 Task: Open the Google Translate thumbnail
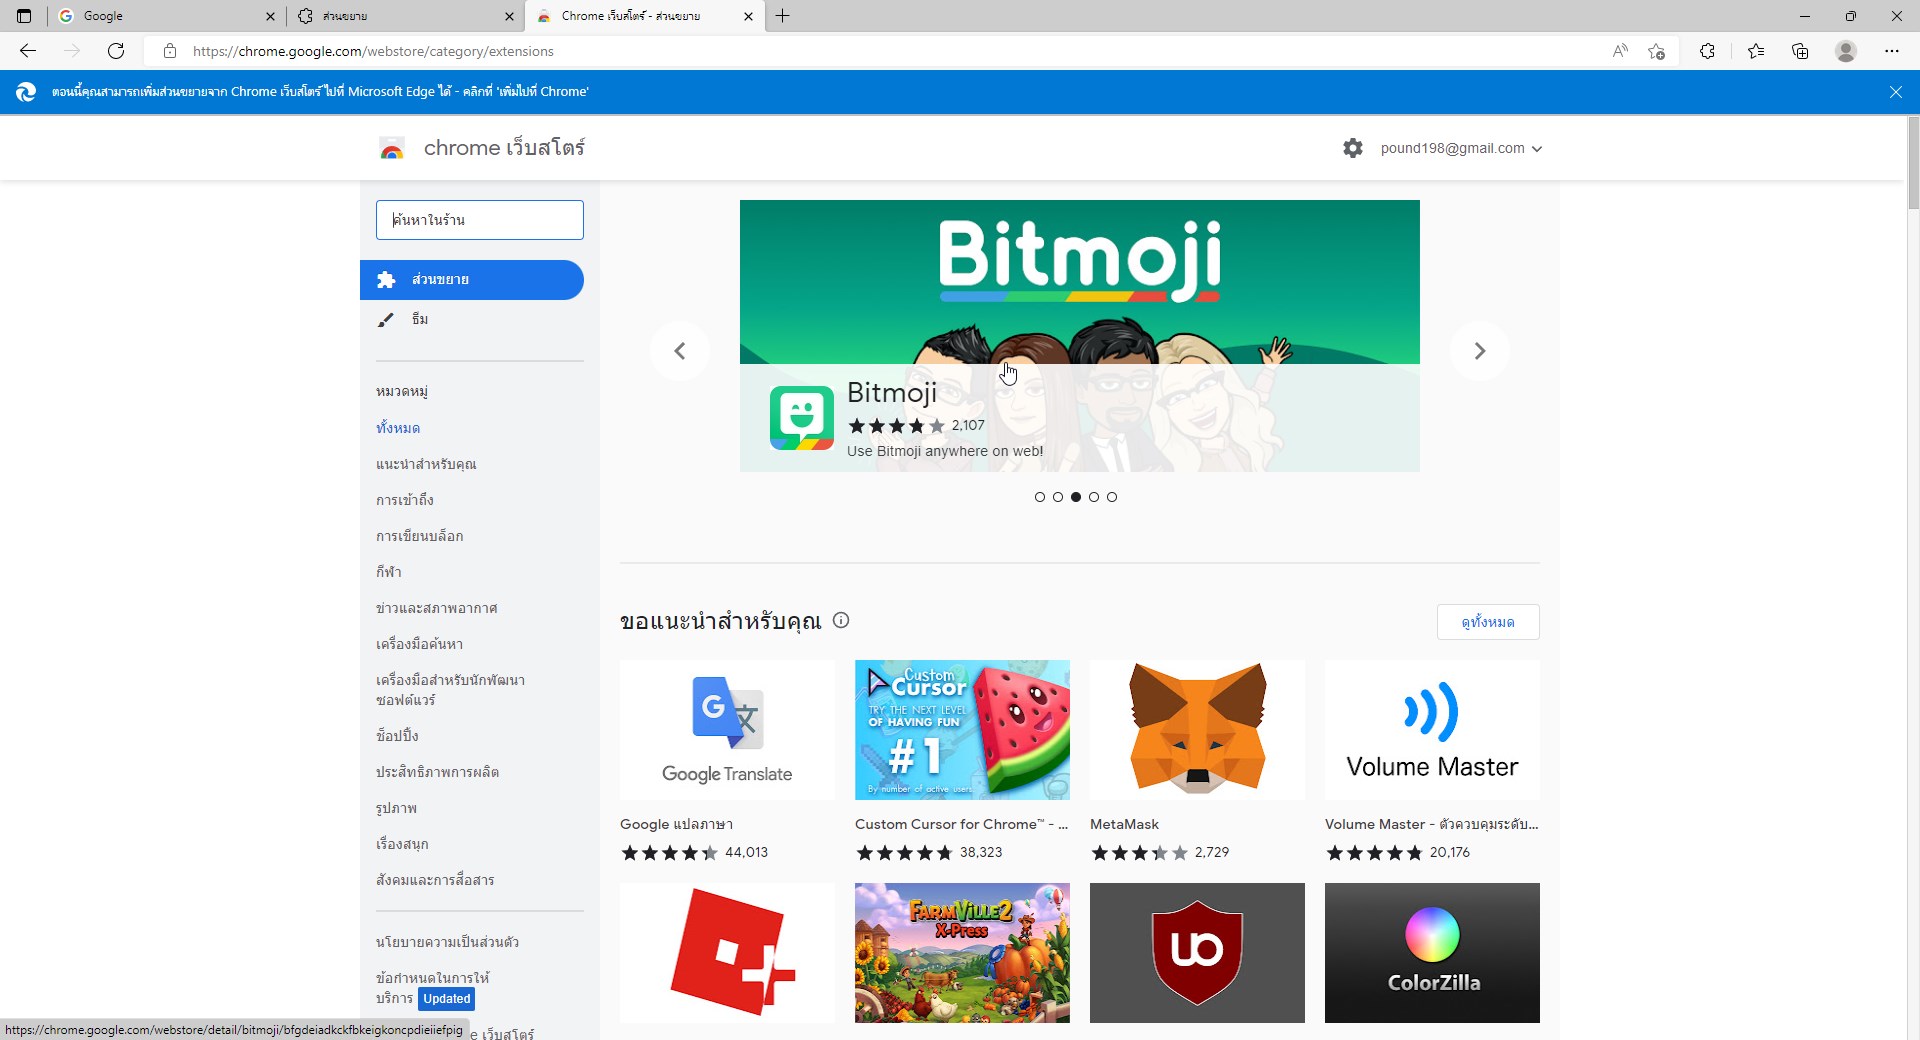click(727, 730)
